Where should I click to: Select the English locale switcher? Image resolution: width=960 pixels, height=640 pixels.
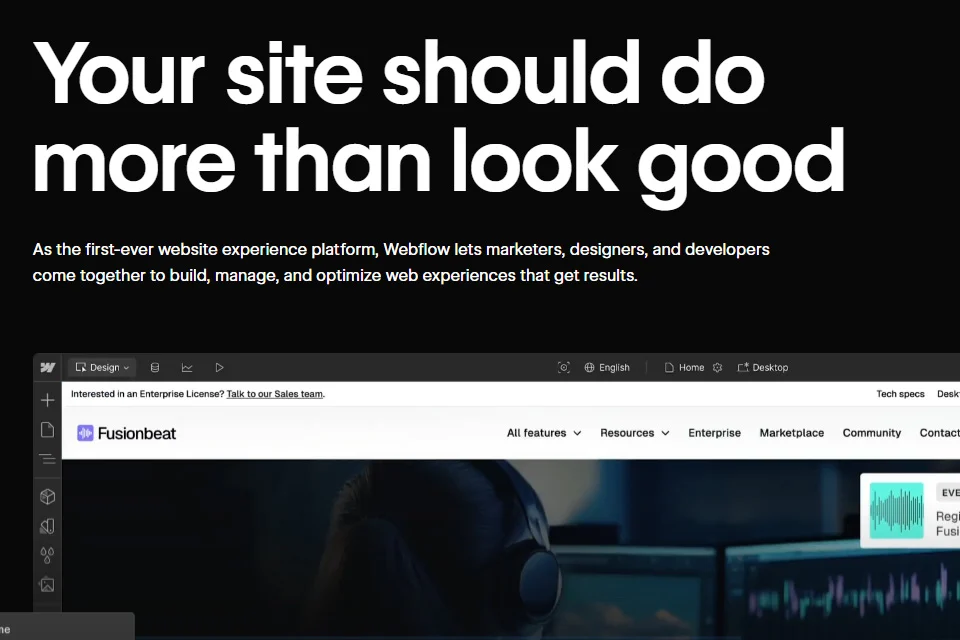pyautogui.click(x=607, y=367)
